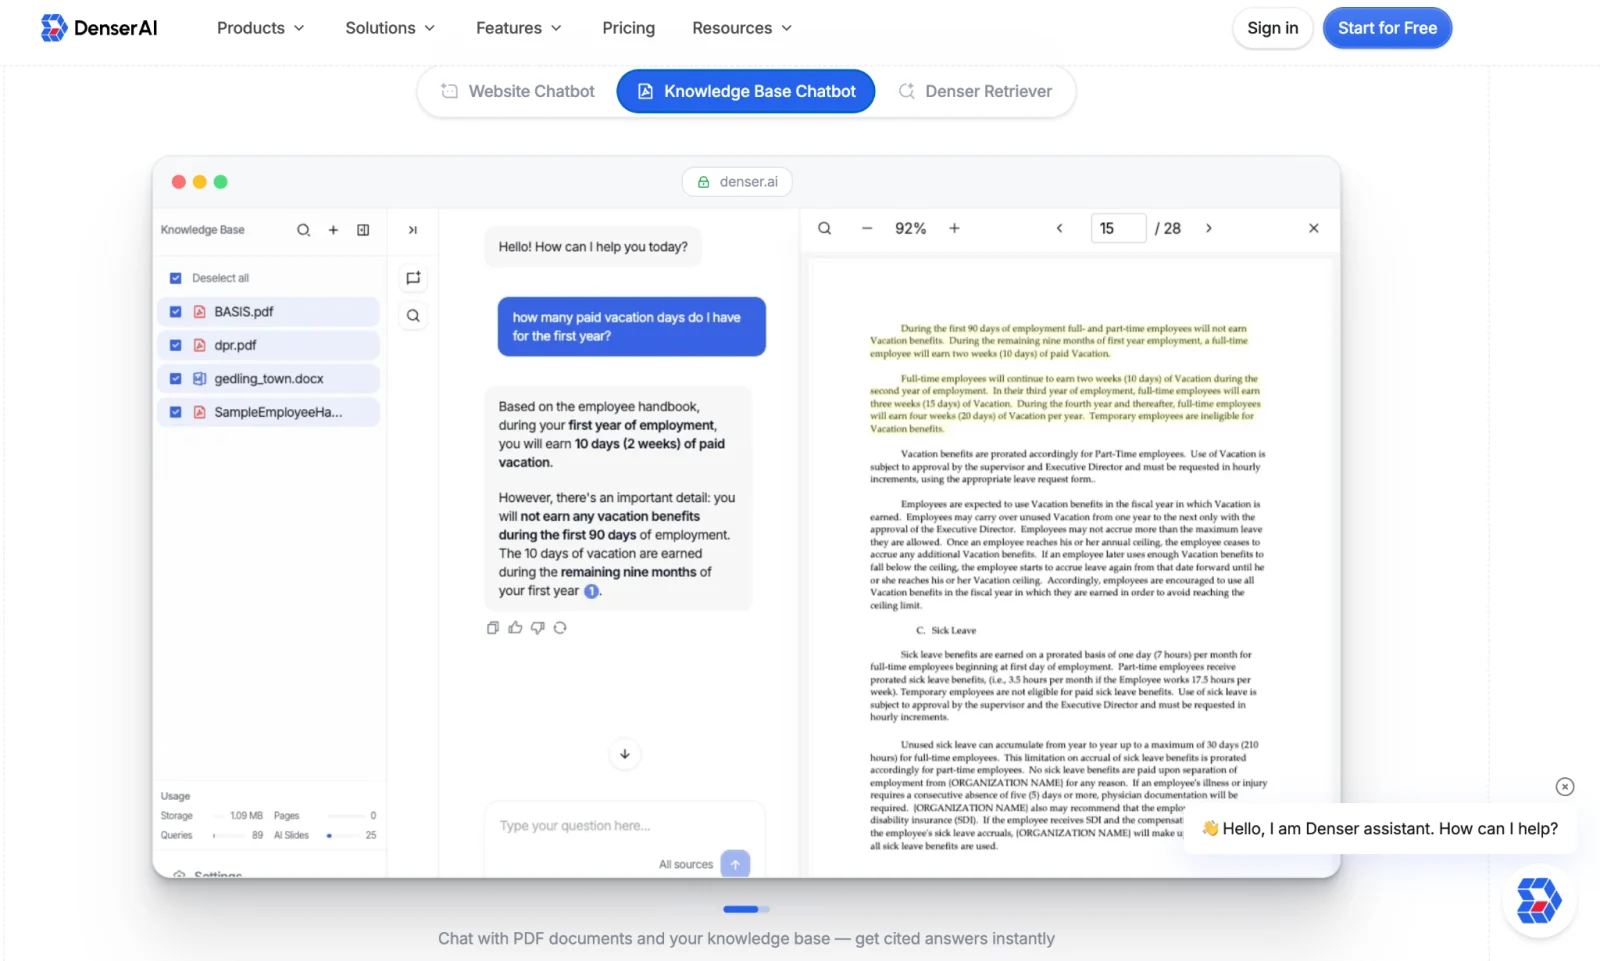Screen dimensions: 1600x961
Task: Uncheck the SampleEmployeeHa... checkbox
Action: [176, 412]
